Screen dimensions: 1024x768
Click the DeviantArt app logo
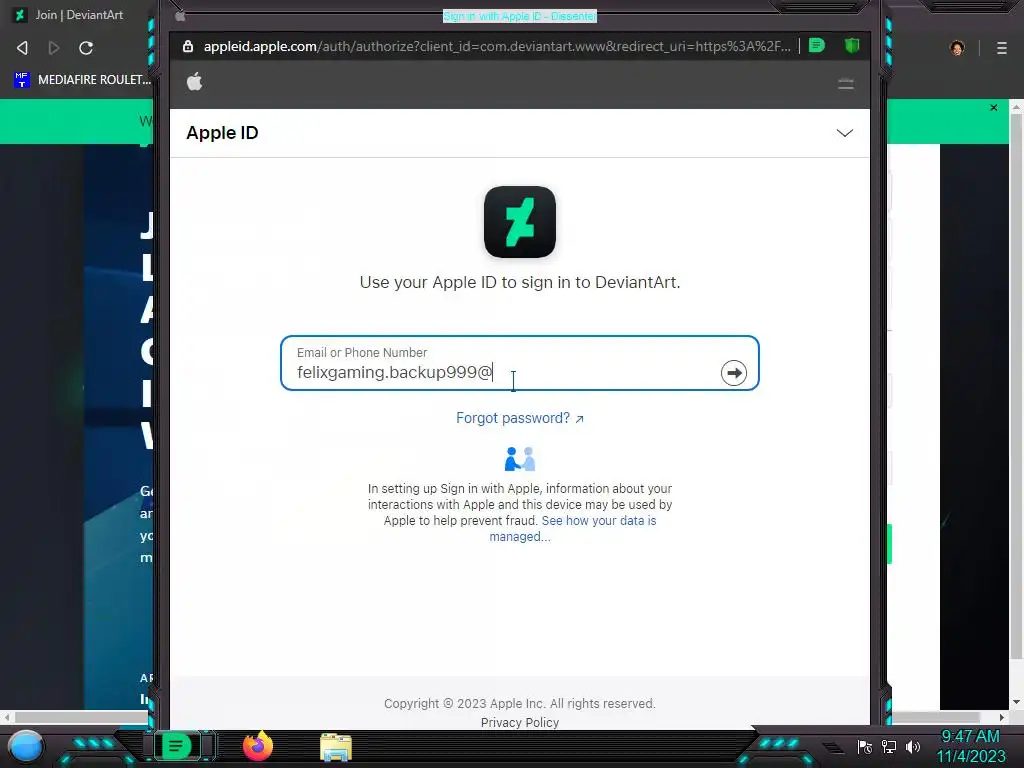coord(520,222)
